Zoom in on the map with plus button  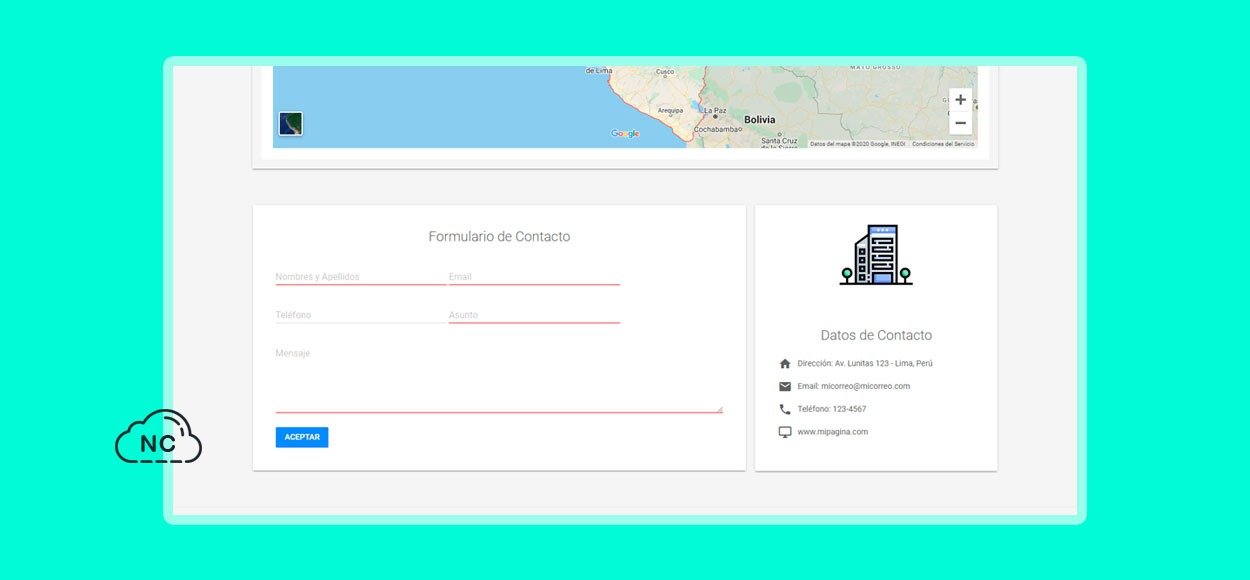click(x=960, y=100)
